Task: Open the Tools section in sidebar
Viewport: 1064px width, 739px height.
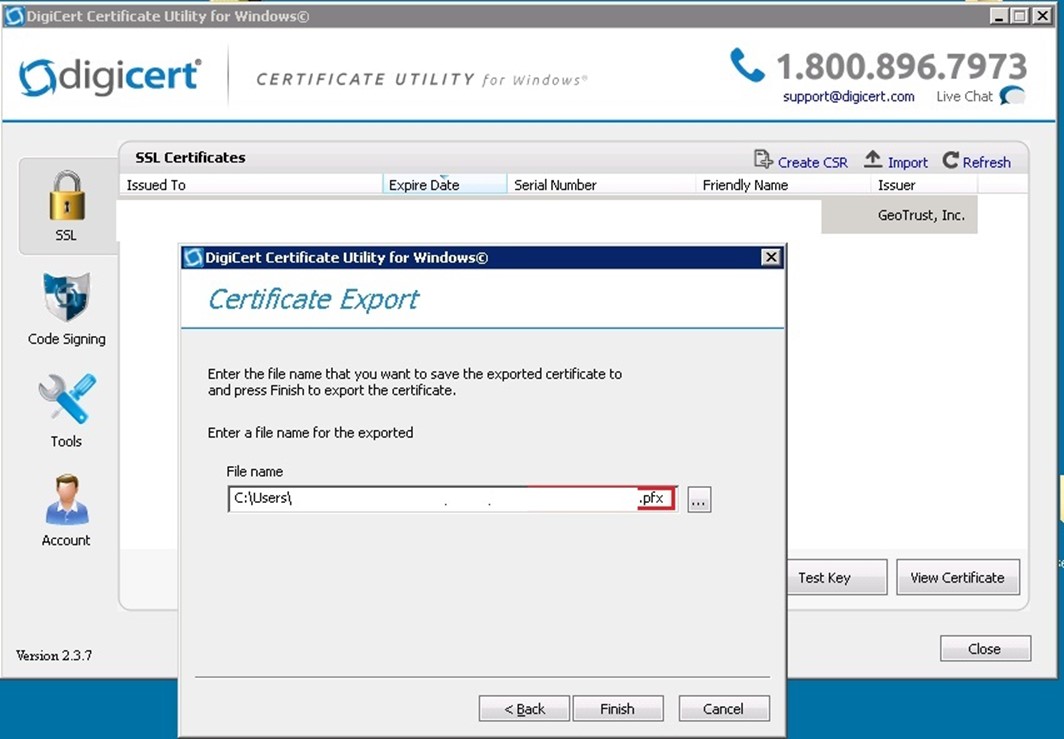Action: [x=66, y=411]
